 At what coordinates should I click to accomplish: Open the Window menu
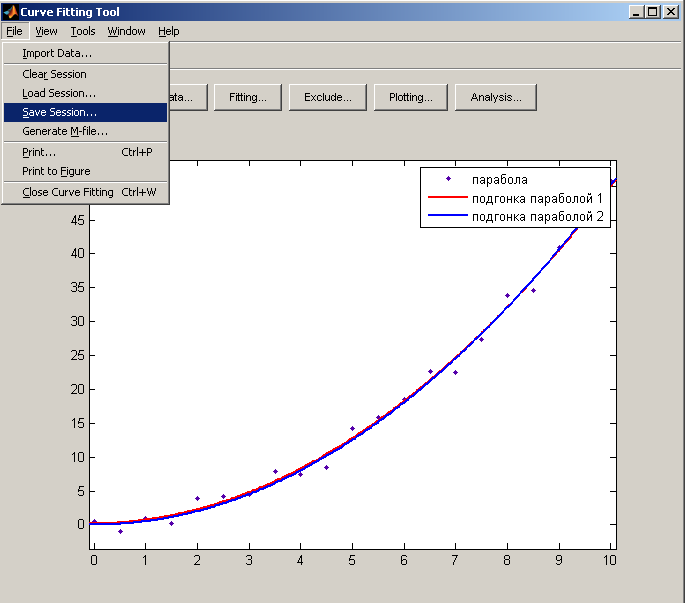click(x=126, y=31)
